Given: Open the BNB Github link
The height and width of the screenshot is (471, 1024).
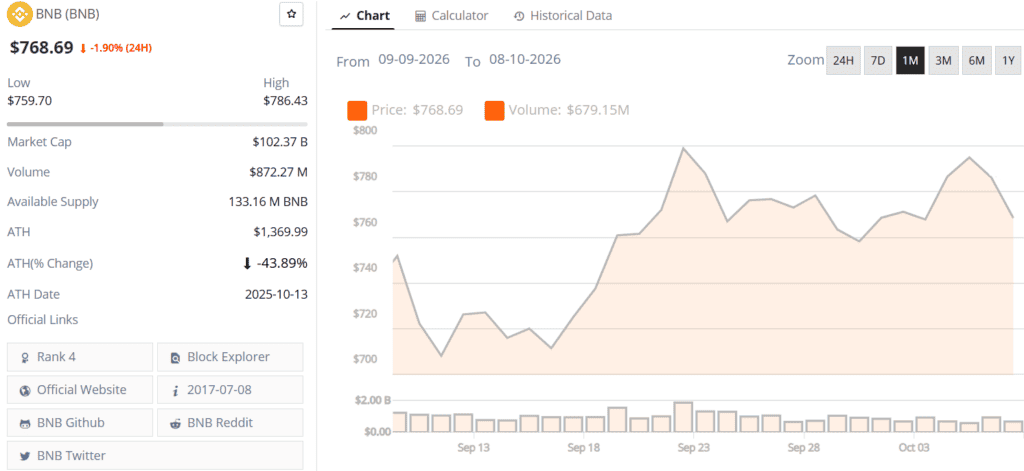Looking at the screenshot, I should (80, 422).
